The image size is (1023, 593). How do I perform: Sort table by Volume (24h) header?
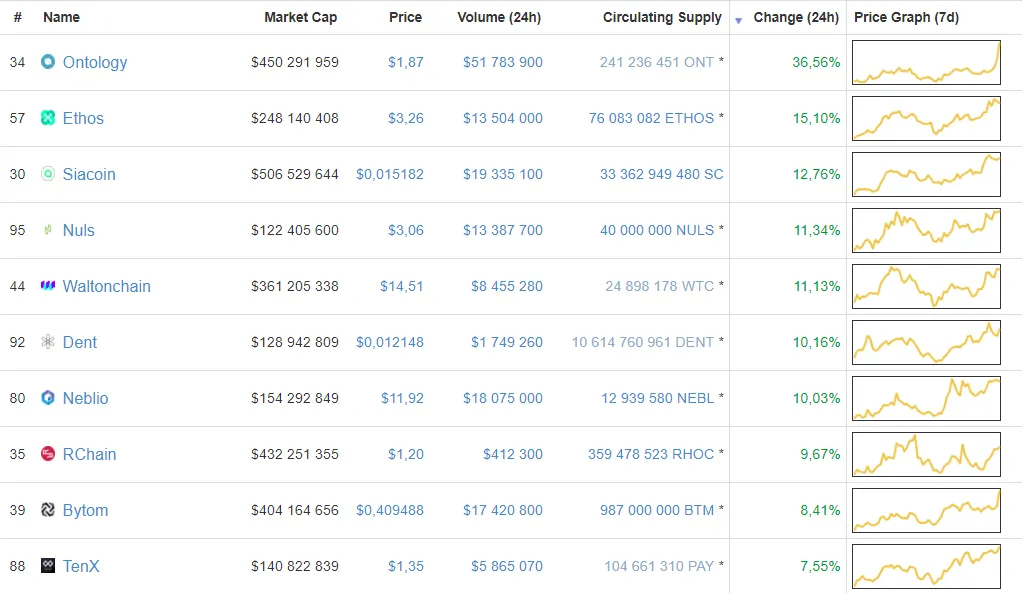(499, 17)
